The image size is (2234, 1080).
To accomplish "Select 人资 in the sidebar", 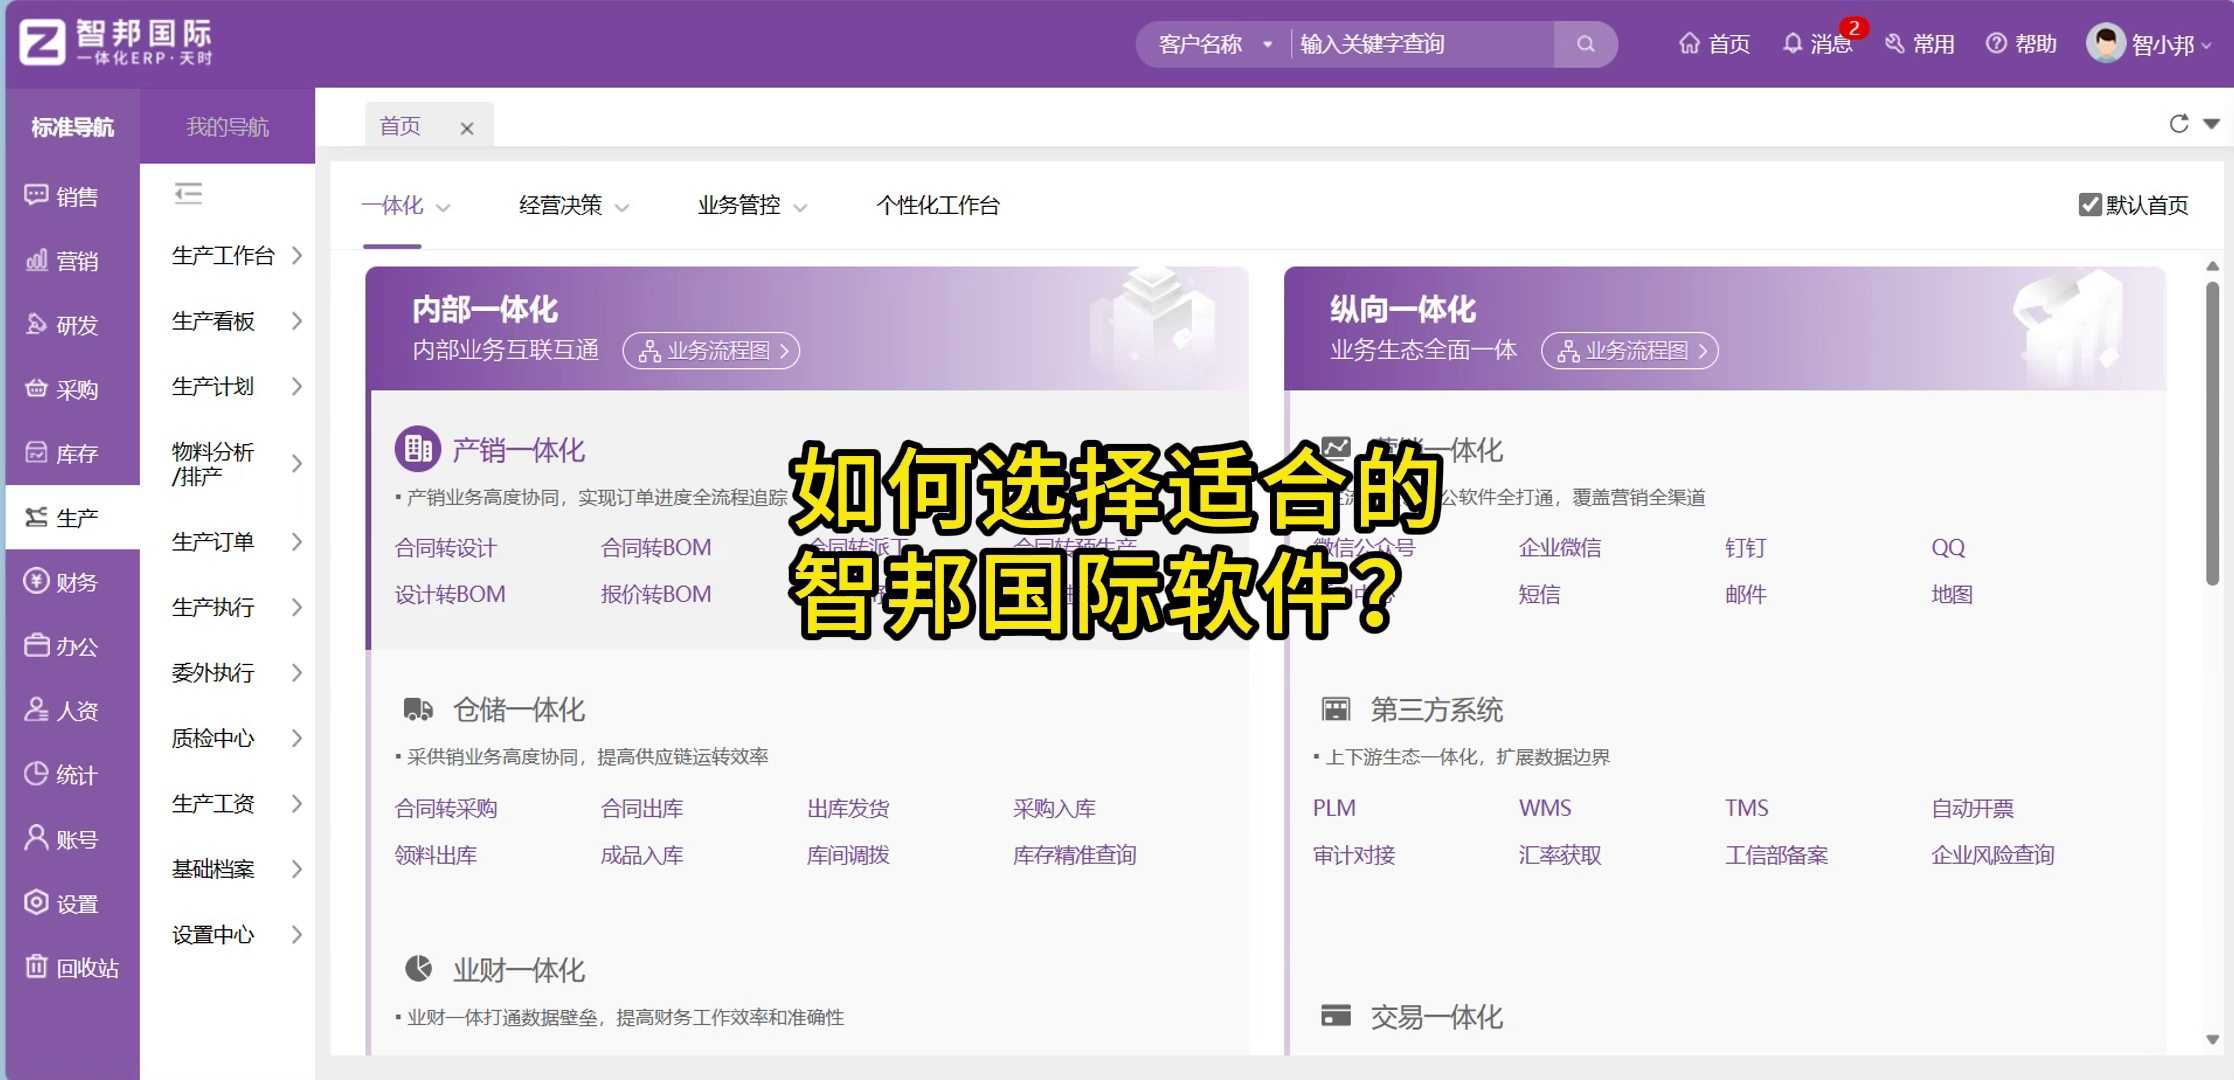I will [72, 711].
